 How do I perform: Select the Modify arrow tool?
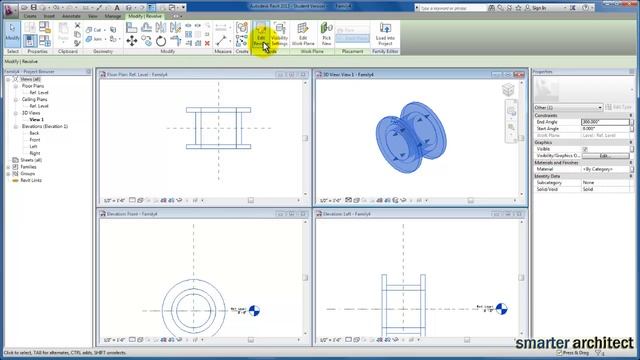(x=13, y=34)
